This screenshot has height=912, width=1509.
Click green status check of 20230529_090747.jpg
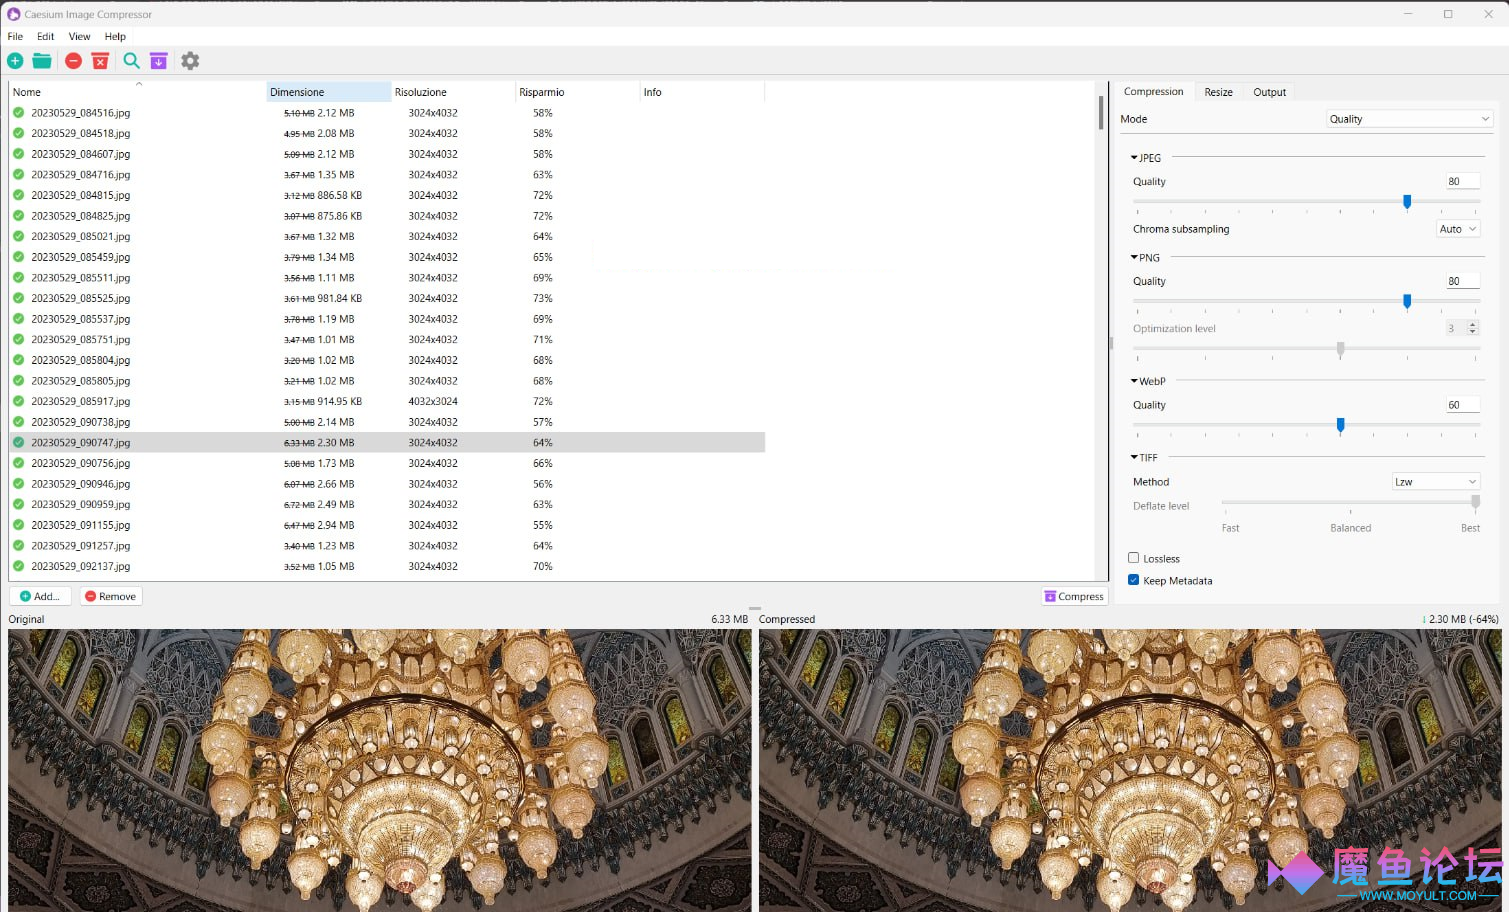click(18, 442)
